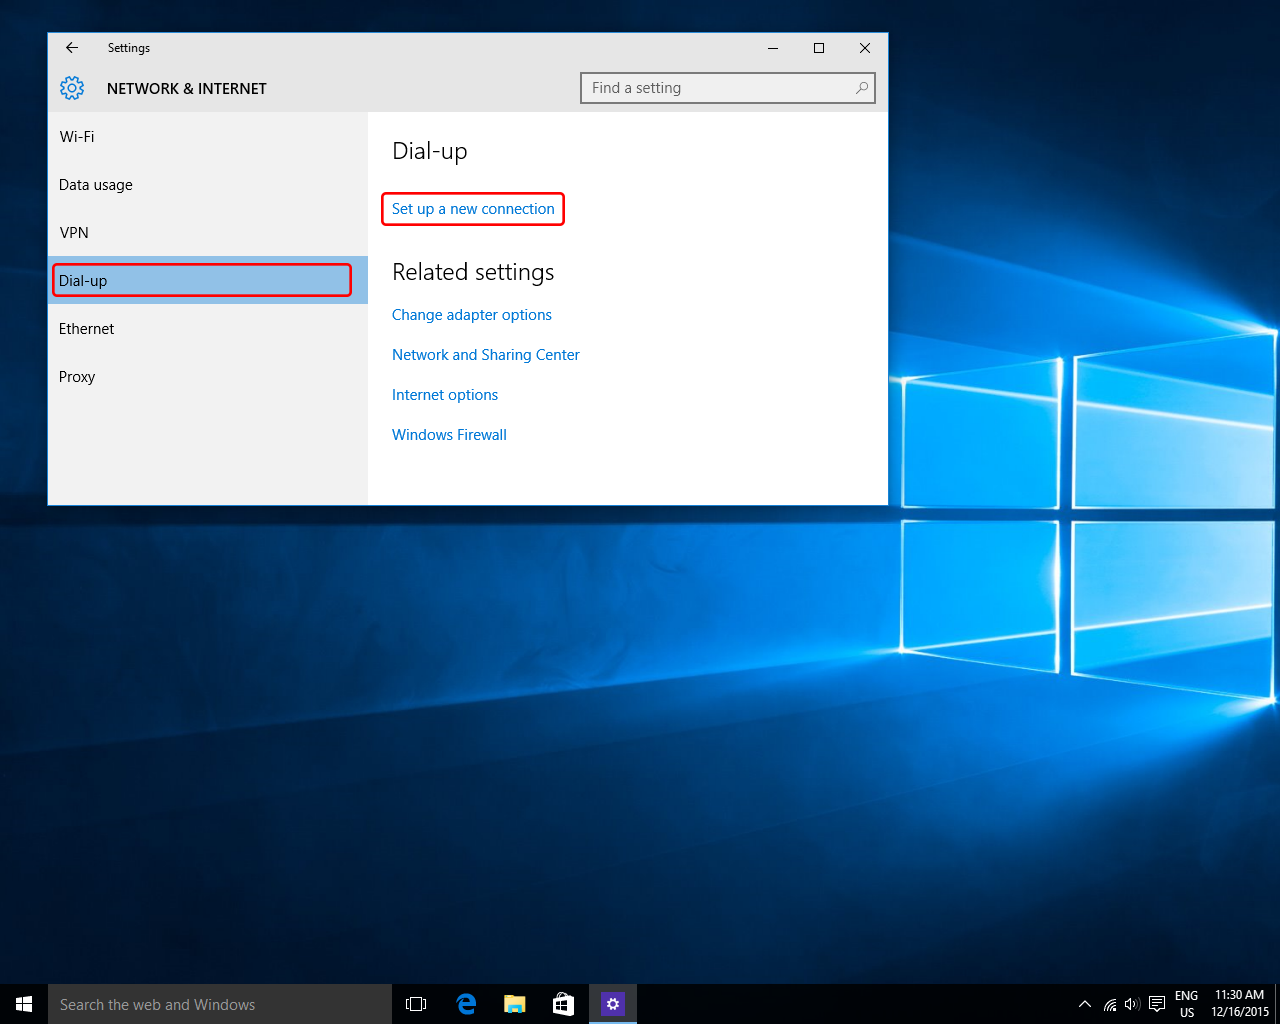Open Action Center notifications icon
The height and width of the screenshot is (1024, 1280).
[1157, 1004]
